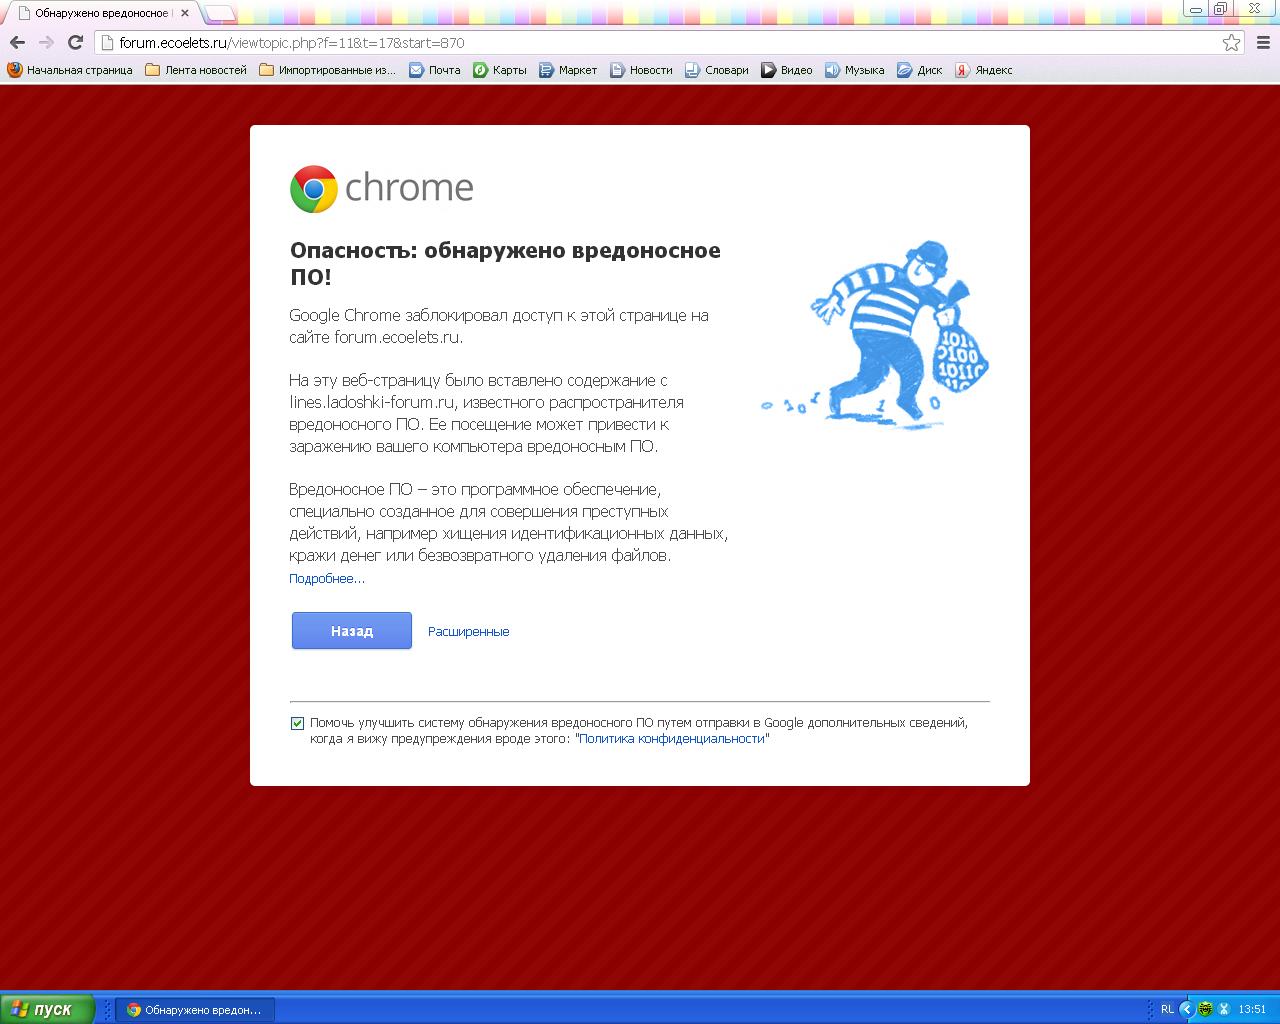
Task: Bookmark this page with the star icon
Action: point(1231,42)
